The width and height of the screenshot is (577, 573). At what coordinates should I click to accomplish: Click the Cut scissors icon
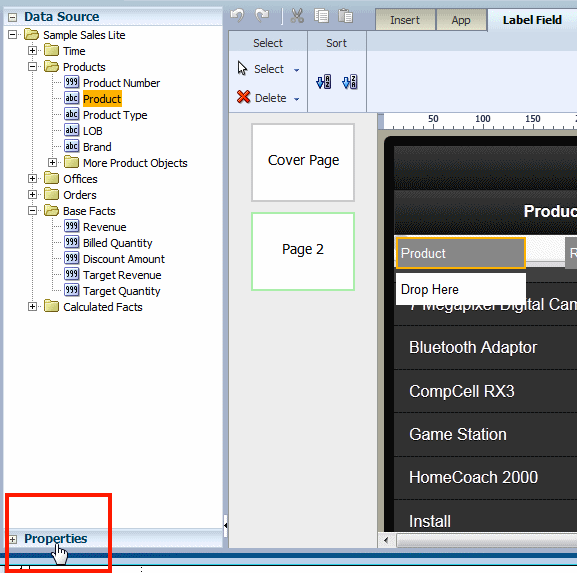coord(297,16)
